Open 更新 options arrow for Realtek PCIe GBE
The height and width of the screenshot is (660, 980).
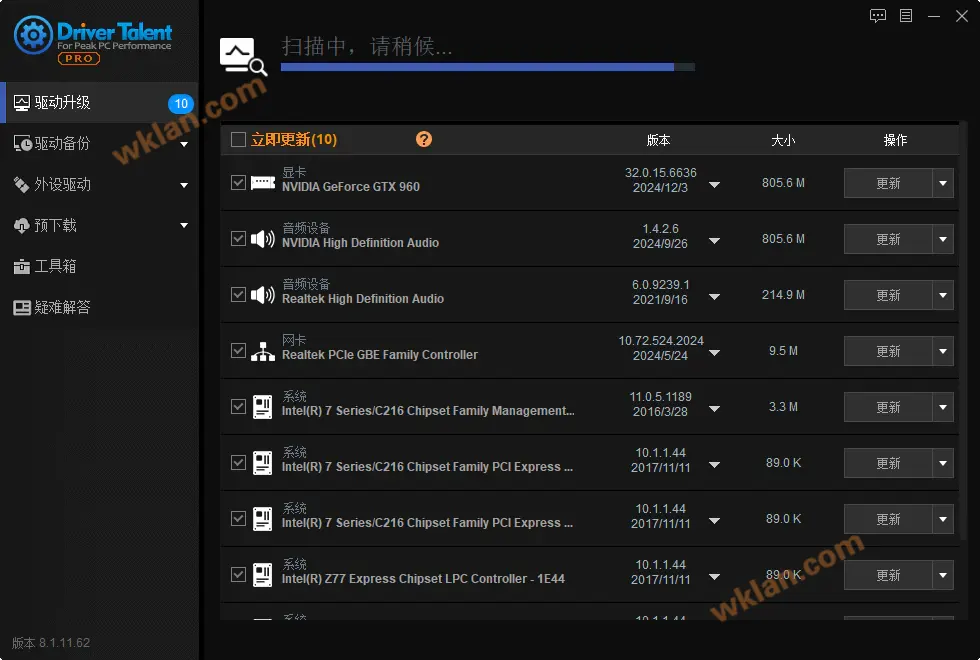pos(943,351)
